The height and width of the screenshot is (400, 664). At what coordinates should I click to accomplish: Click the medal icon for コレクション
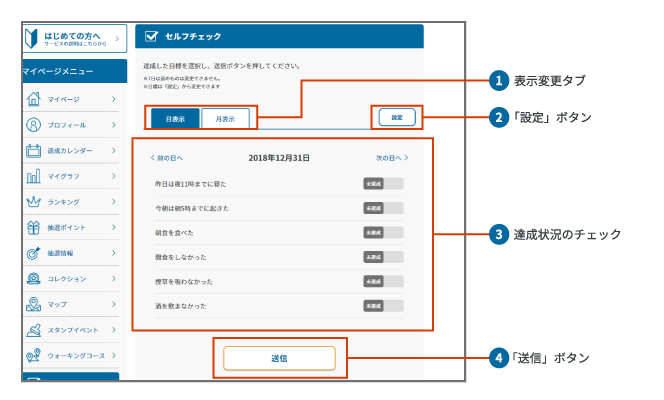pyautogui.click(x=33, y=279)
